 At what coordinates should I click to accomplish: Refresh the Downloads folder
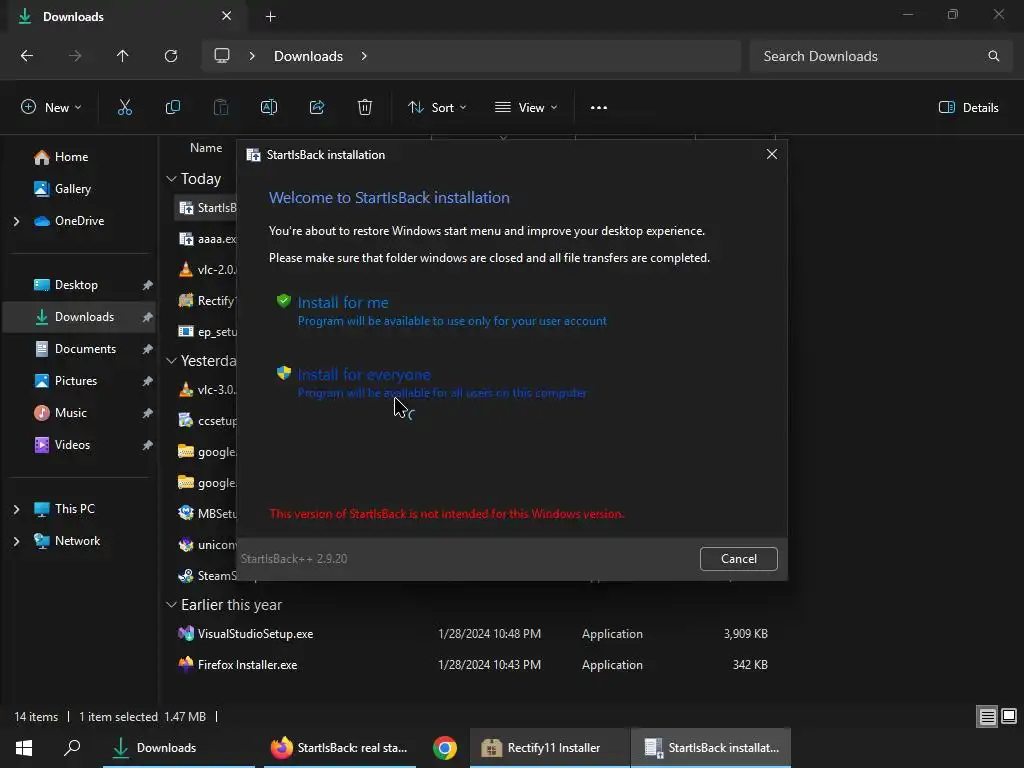(x=171, y=56)
